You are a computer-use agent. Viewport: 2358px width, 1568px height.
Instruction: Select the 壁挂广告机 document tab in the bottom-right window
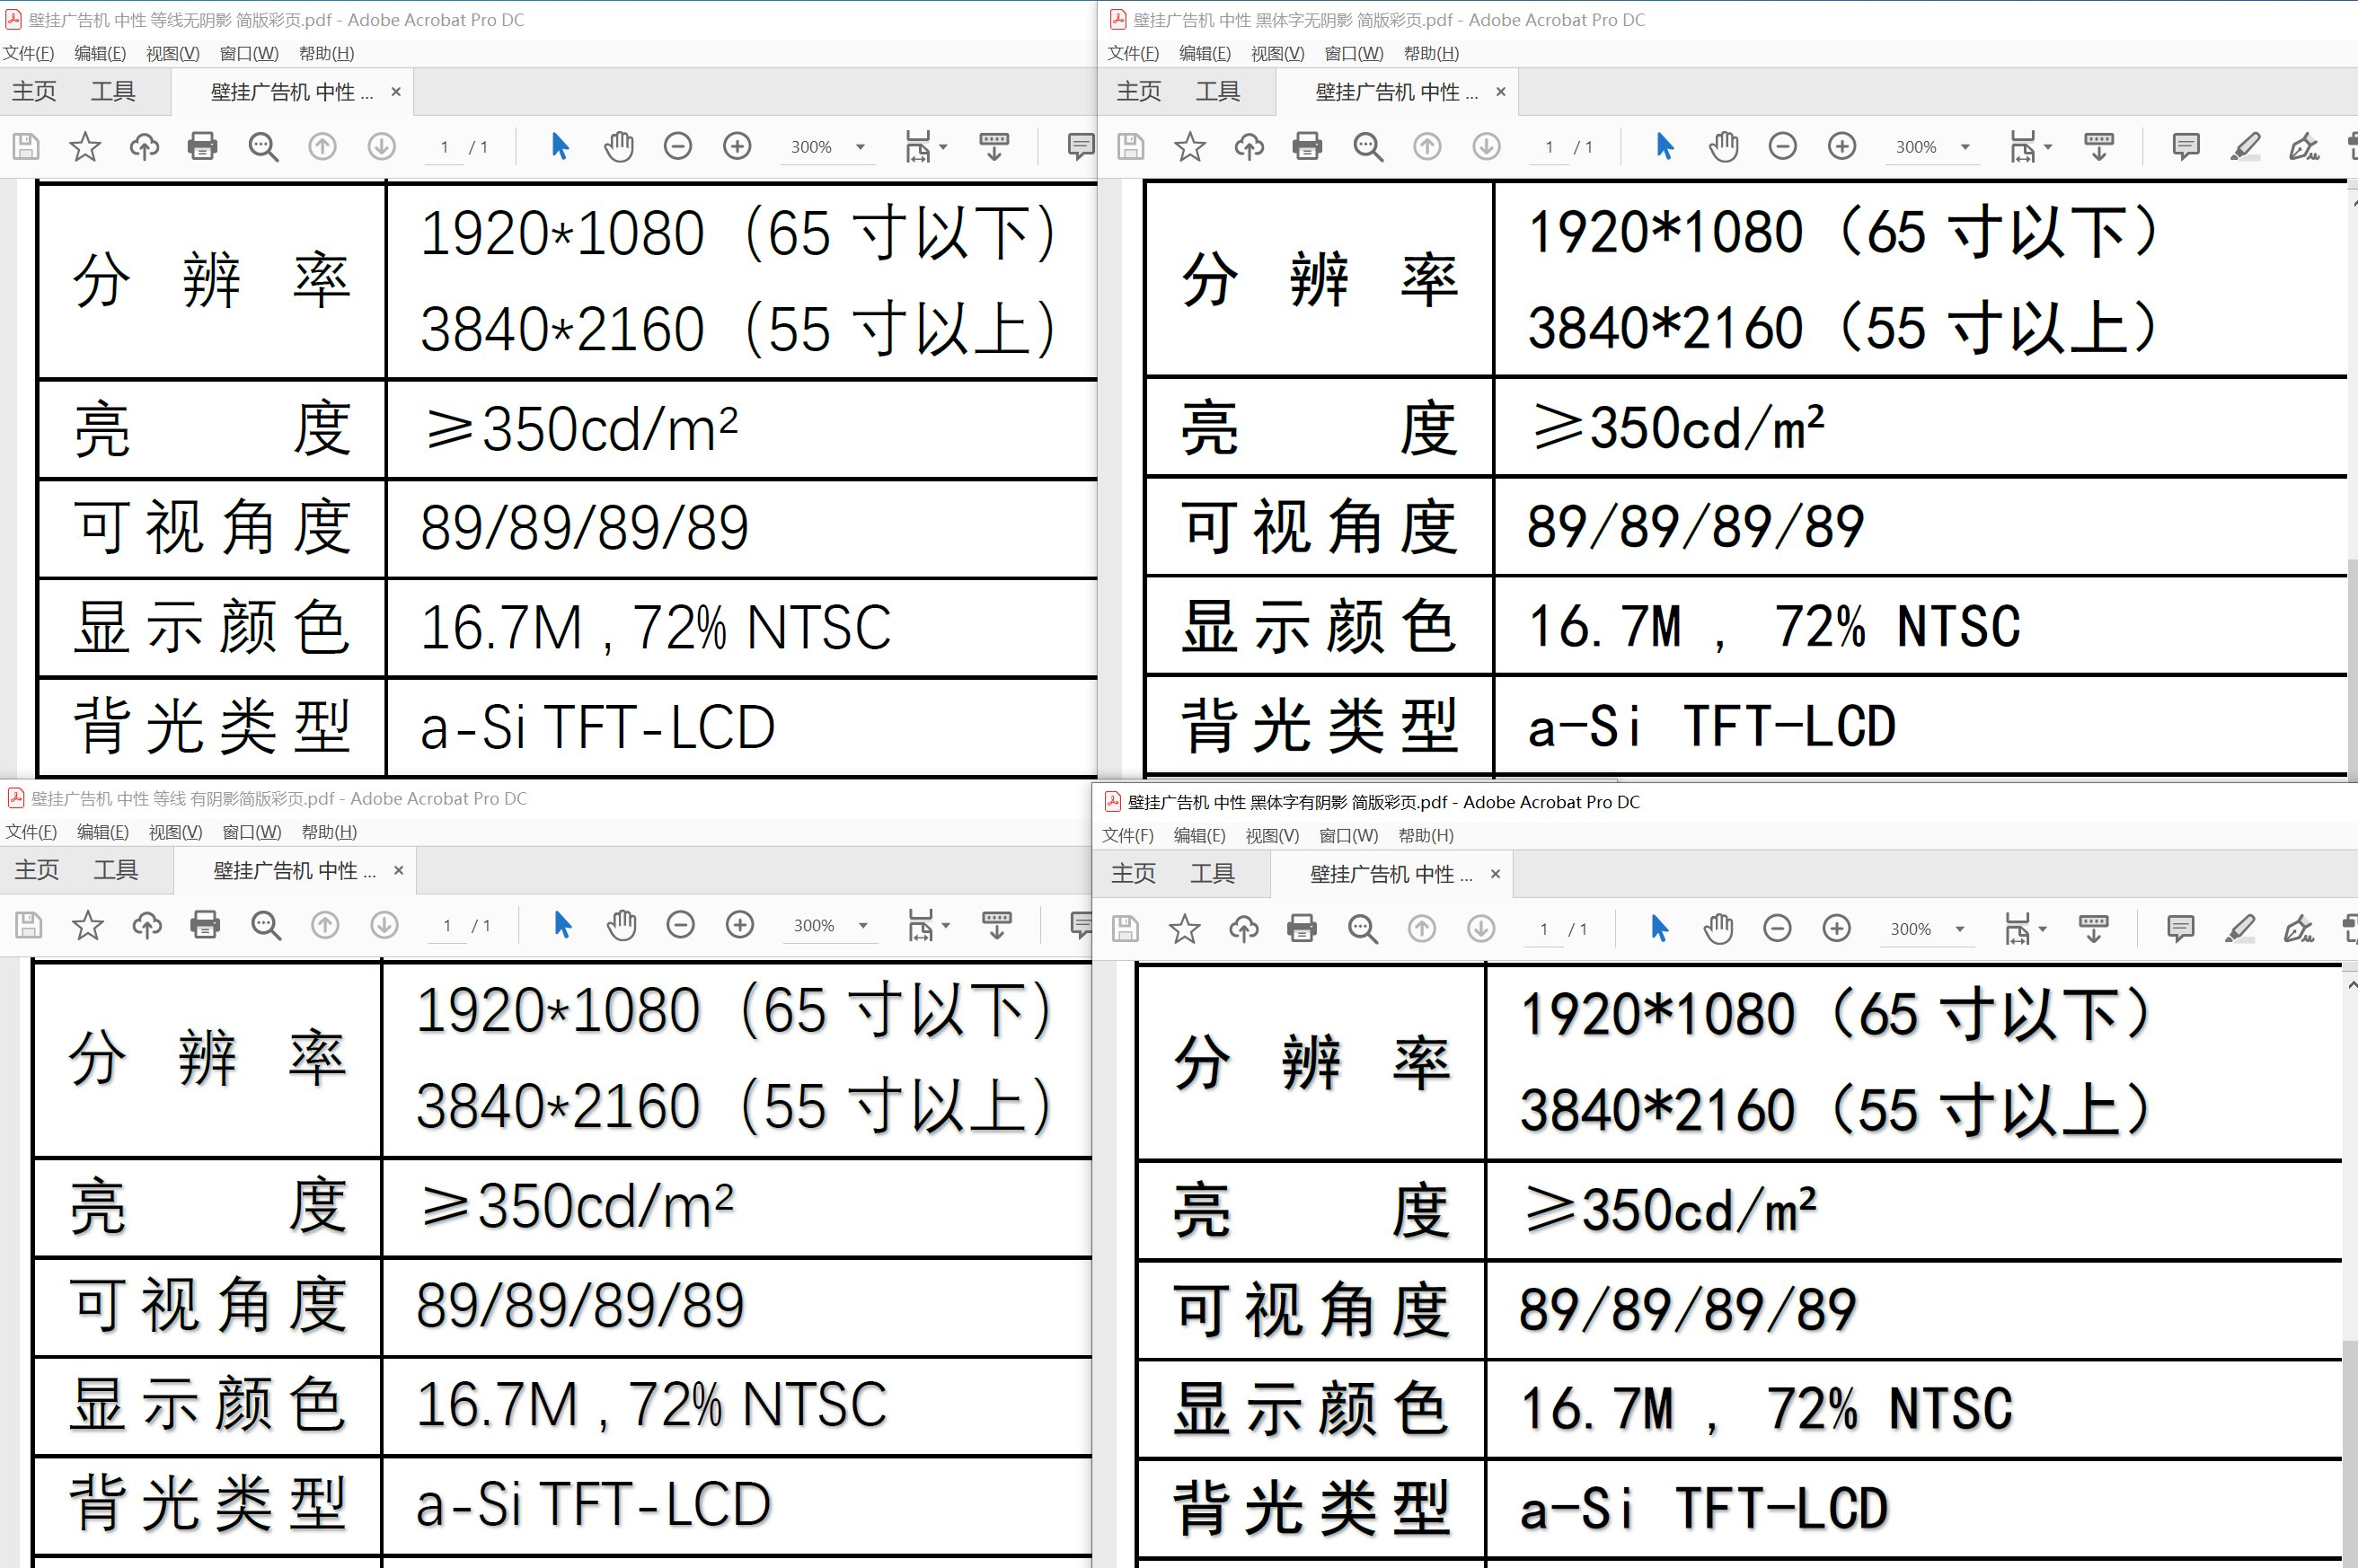[x=1391, y=875]
